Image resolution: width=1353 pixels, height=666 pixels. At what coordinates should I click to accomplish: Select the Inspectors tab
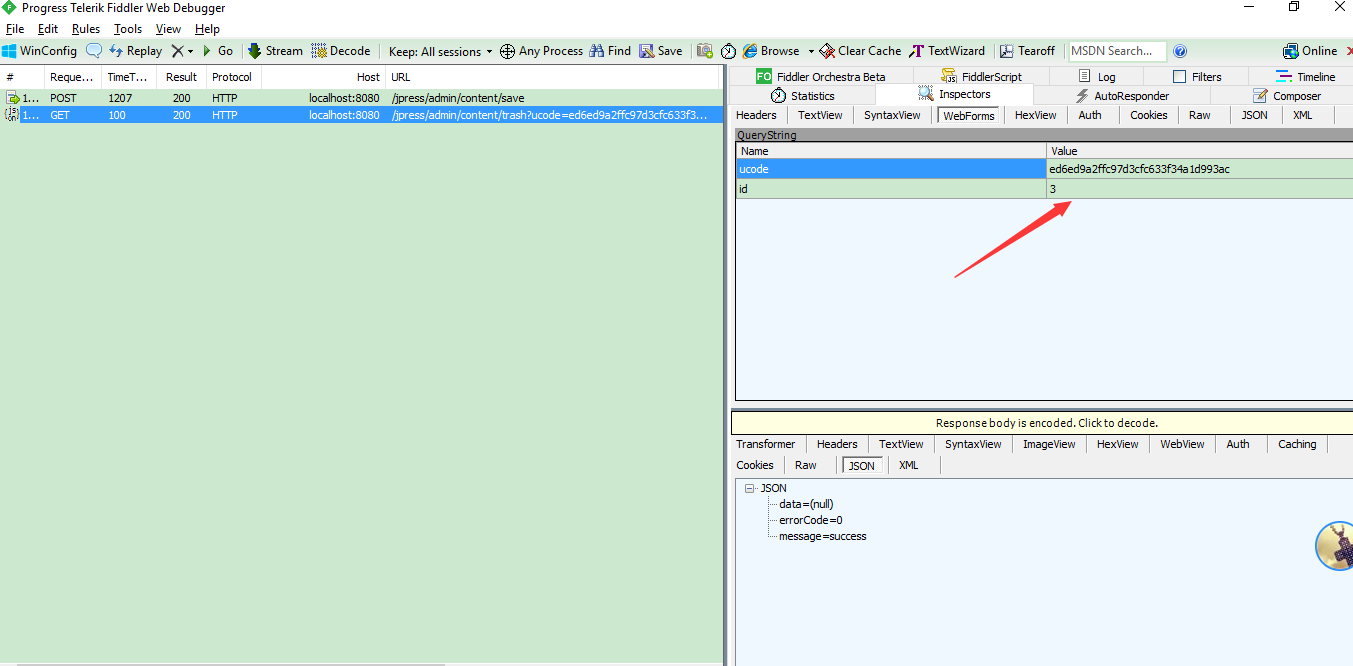coord(954,95)
